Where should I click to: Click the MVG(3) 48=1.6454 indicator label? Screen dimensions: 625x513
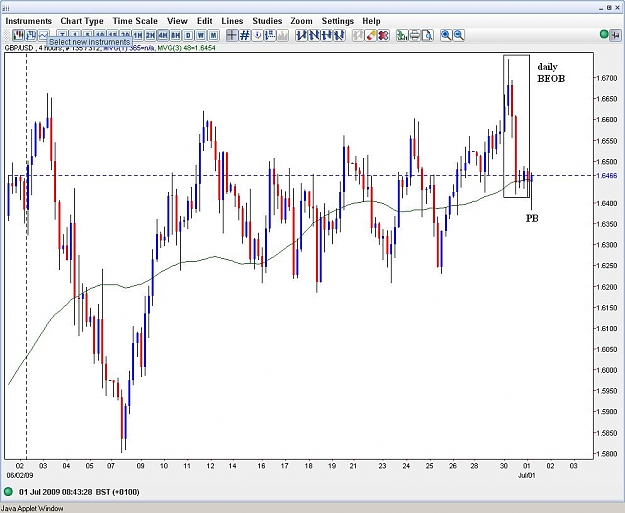tap(186, 48)
